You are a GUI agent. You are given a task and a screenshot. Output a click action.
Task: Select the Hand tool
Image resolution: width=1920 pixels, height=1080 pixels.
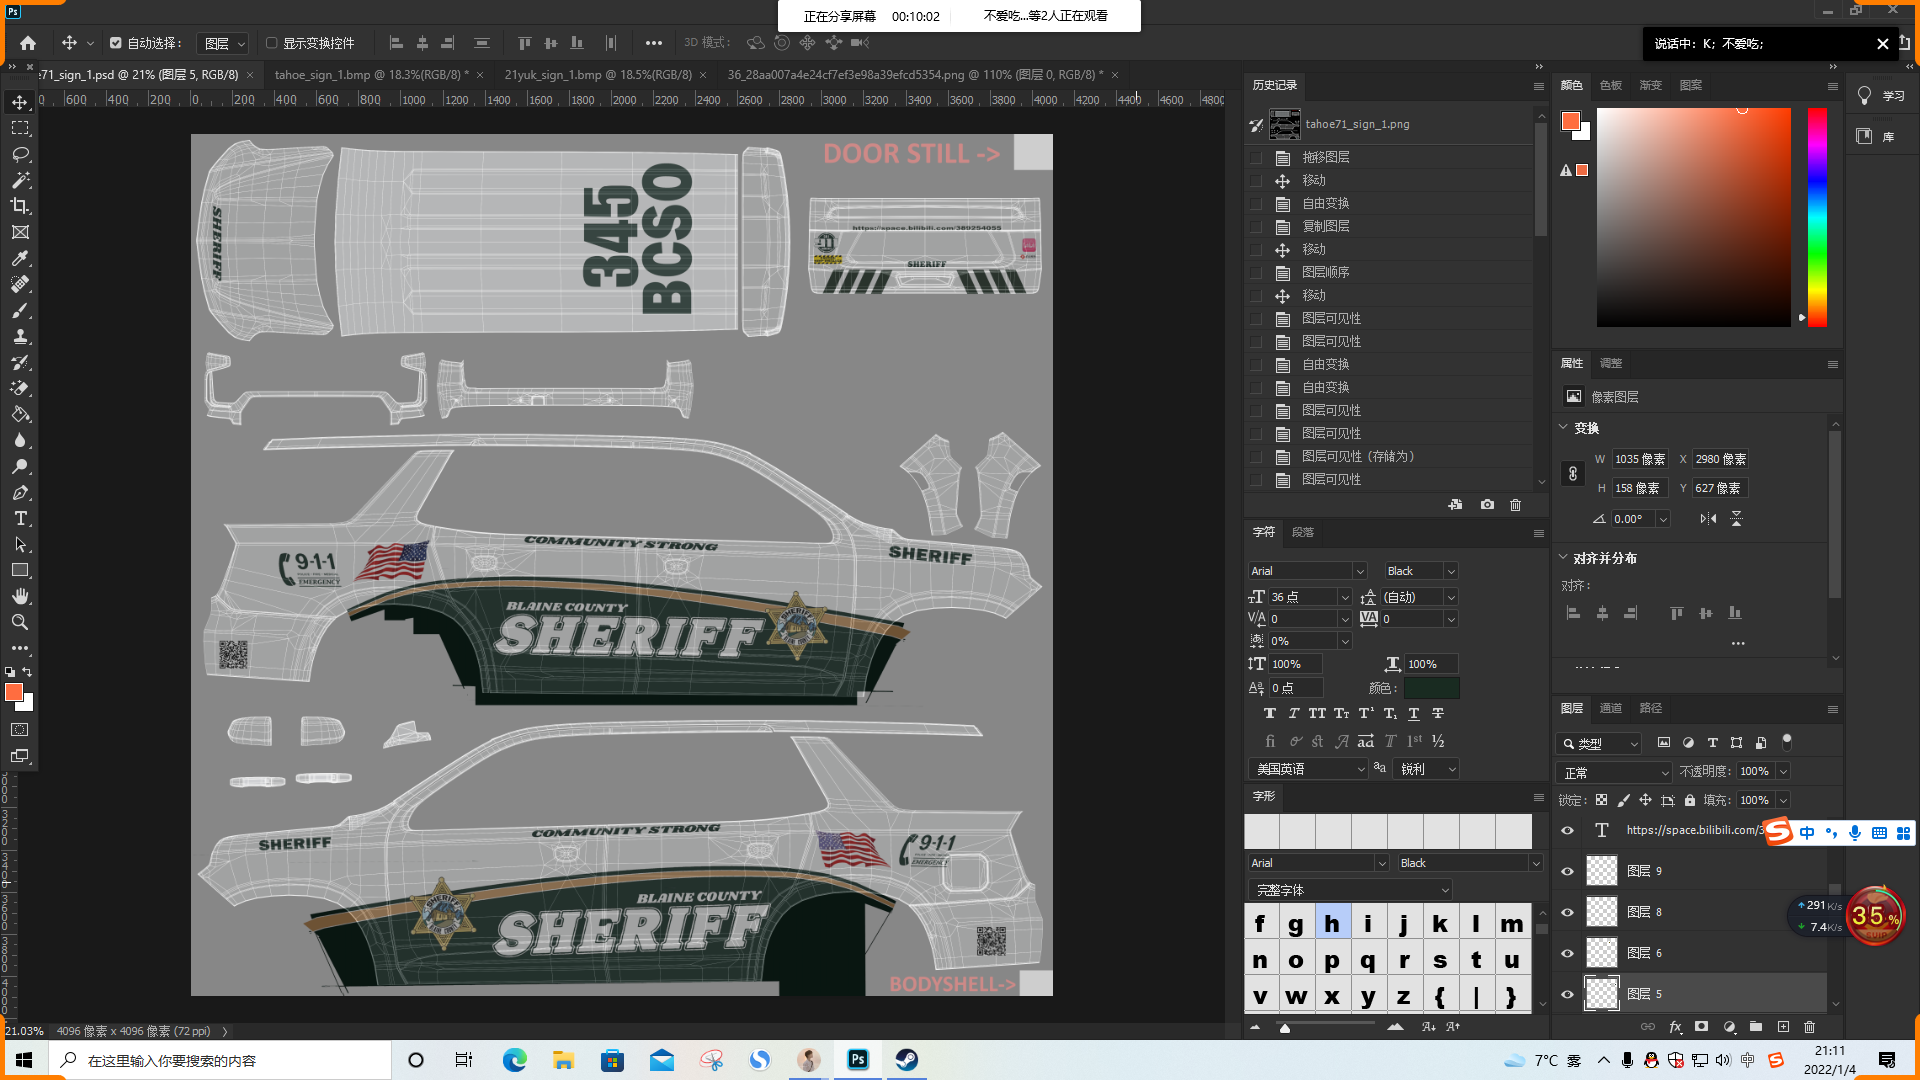pyautogui.click(x=20, y=596)
